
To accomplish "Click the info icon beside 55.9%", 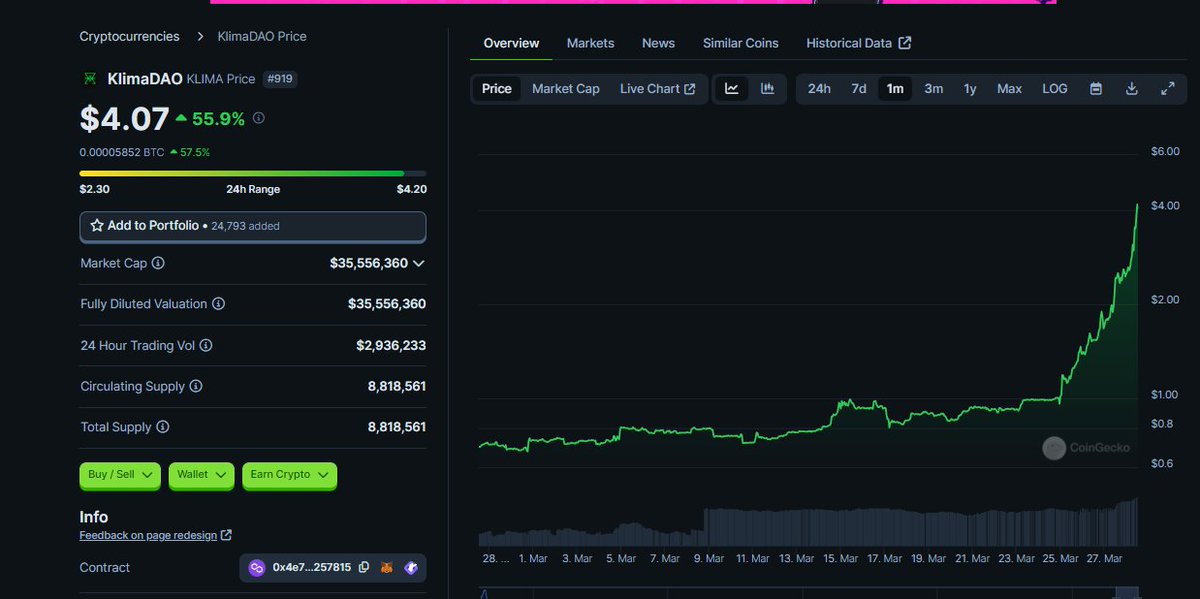I will tap(259, 118).
